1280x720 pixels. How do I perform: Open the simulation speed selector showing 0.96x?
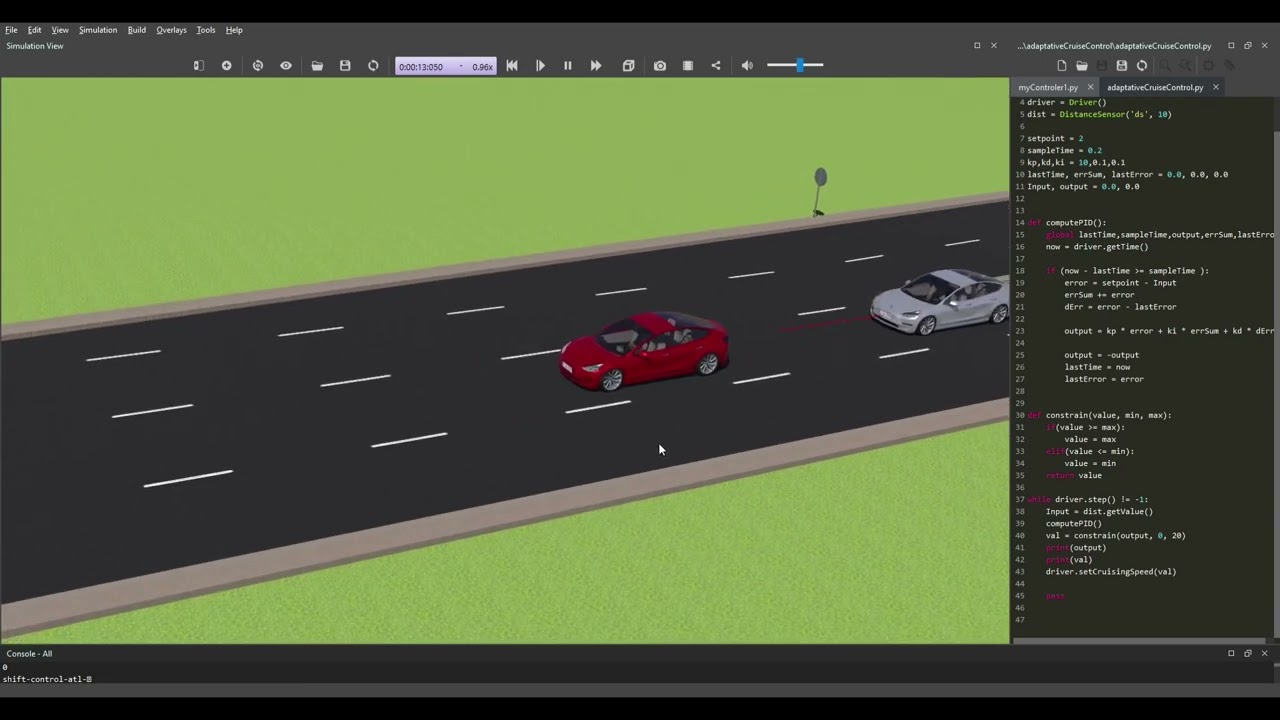[482, 66]
